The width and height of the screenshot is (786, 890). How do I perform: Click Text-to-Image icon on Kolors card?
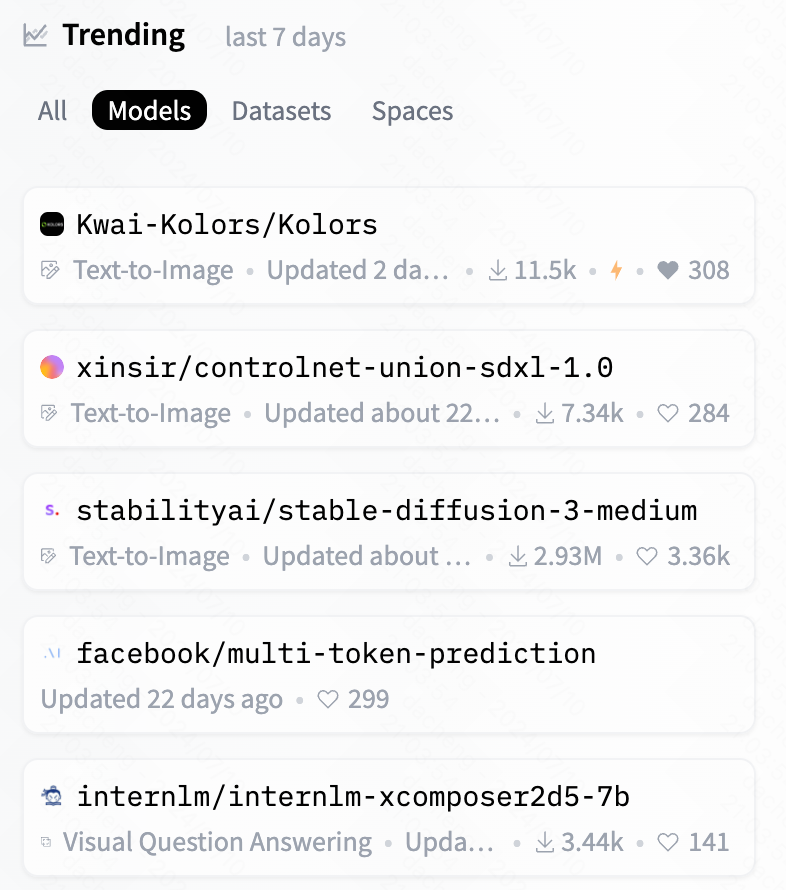(49, 270)
